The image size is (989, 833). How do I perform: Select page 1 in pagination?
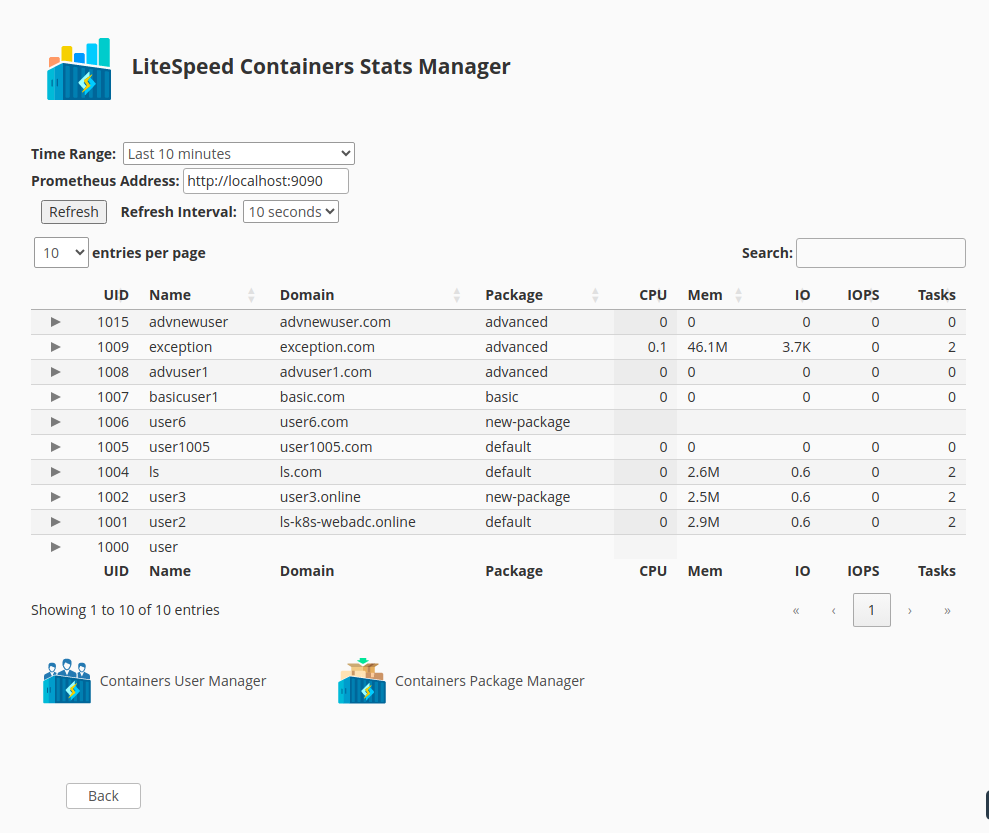click(x=871, y=610)
